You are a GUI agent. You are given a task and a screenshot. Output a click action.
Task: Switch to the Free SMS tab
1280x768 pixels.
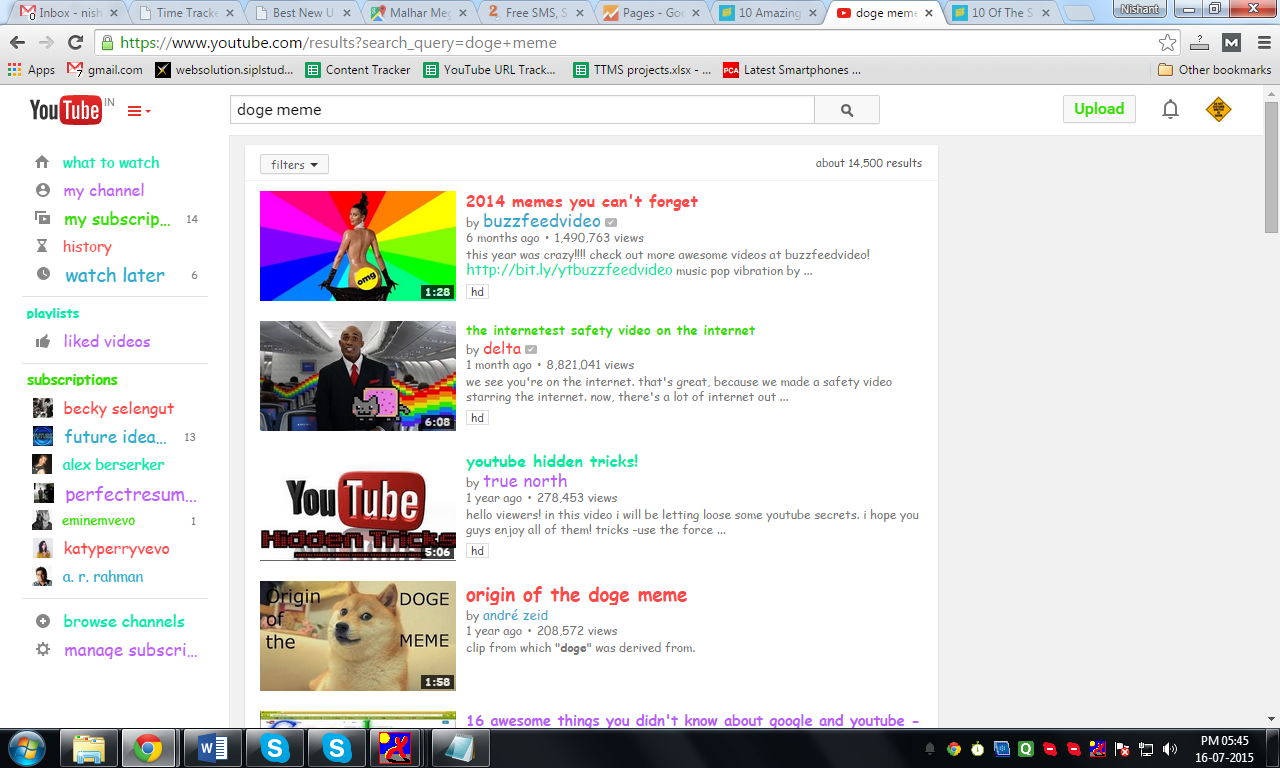coord(536,13)
